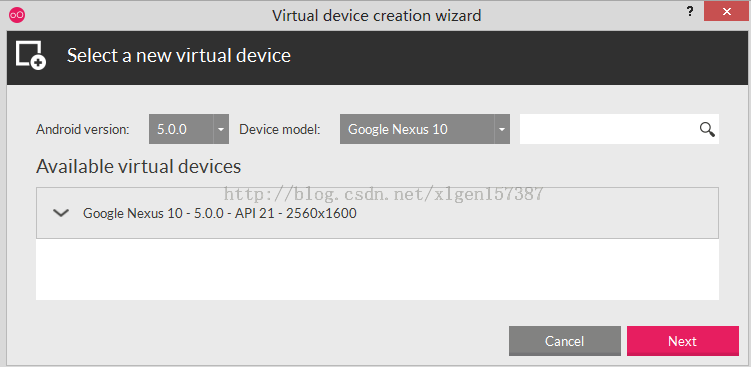Click the "Available virtual devices" heading
751x367 pixels.
(x=138, y=167)
